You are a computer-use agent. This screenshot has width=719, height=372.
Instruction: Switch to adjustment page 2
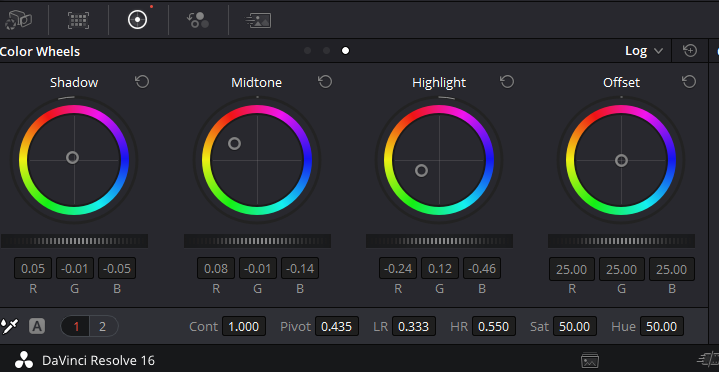click(x=103, y=327)
